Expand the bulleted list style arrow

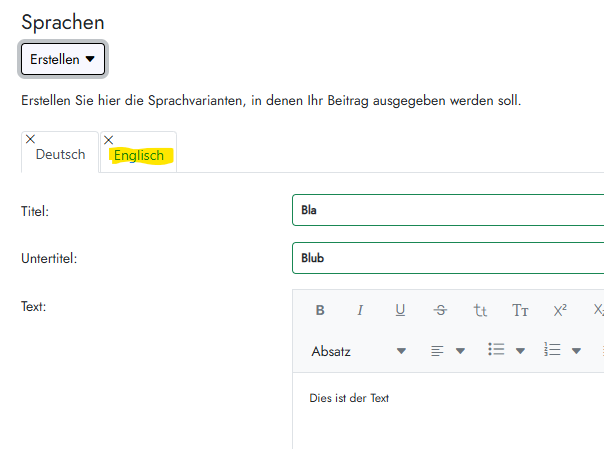tap(521, 351)
